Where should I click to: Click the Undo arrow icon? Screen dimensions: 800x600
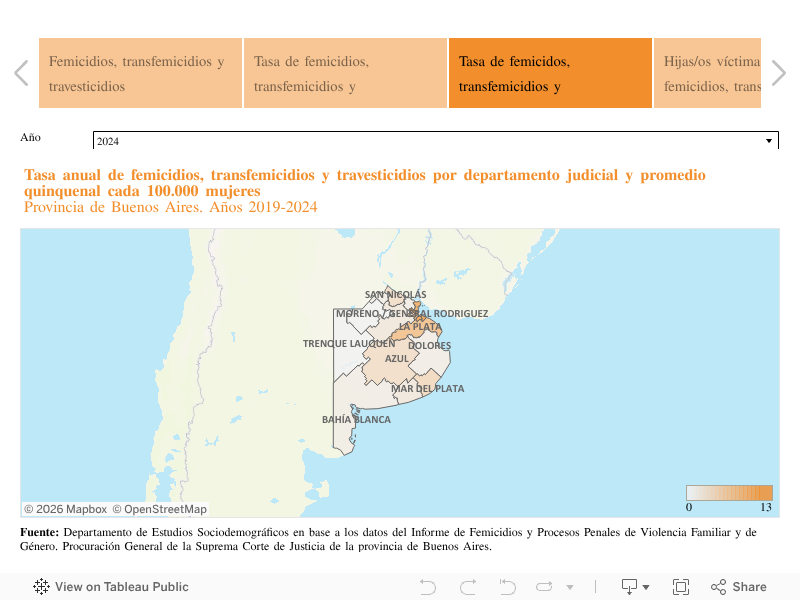point(428,587)
